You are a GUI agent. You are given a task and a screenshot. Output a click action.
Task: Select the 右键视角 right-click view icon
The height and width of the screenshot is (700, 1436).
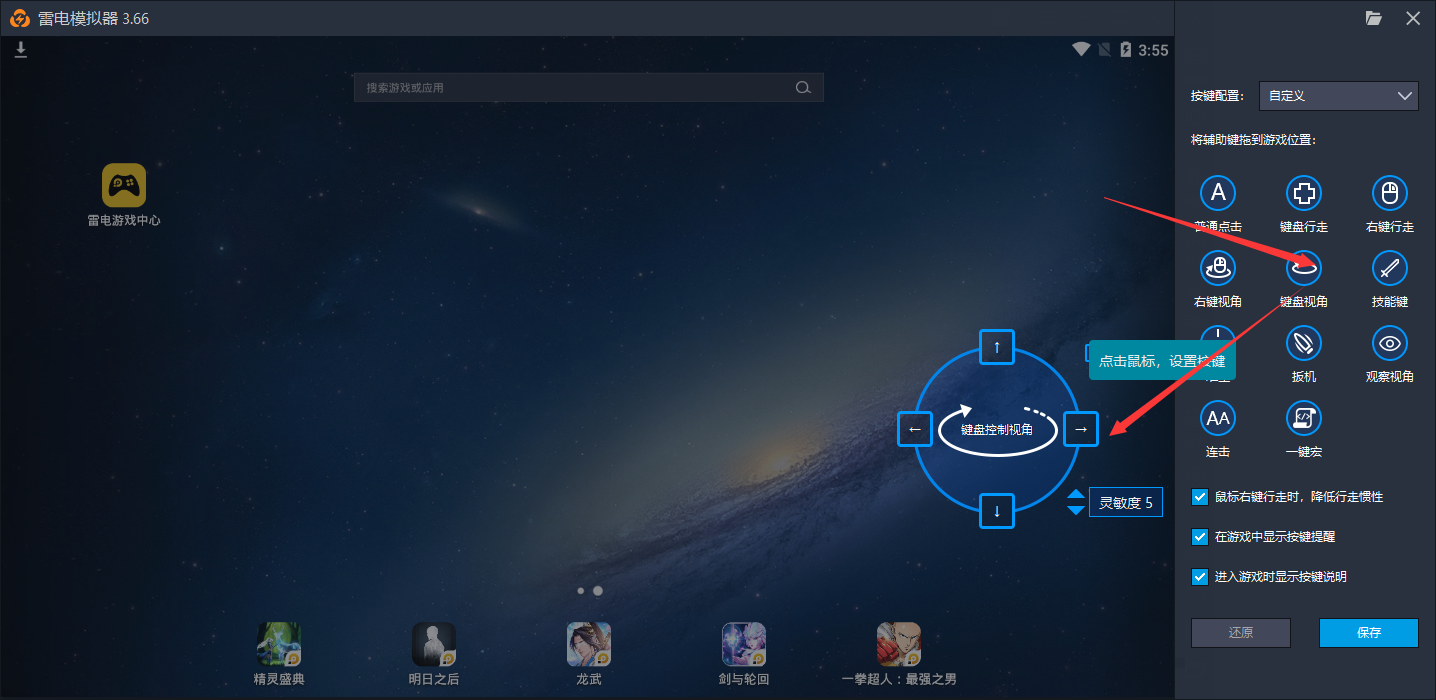pyautogui.click(x=1217, y=268)
